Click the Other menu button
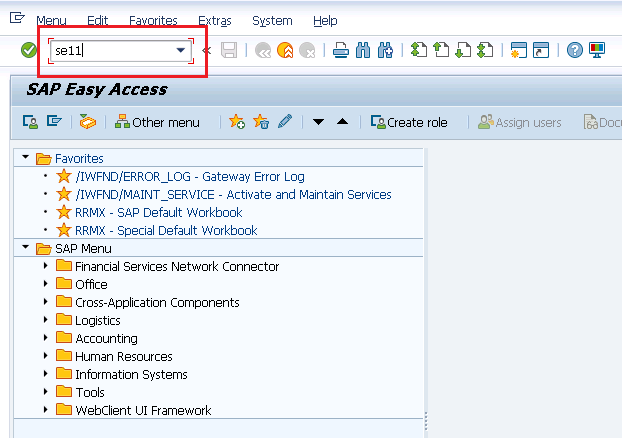This screenshot has width=622, height=438. pyautogui.click(x=157, y=122)
